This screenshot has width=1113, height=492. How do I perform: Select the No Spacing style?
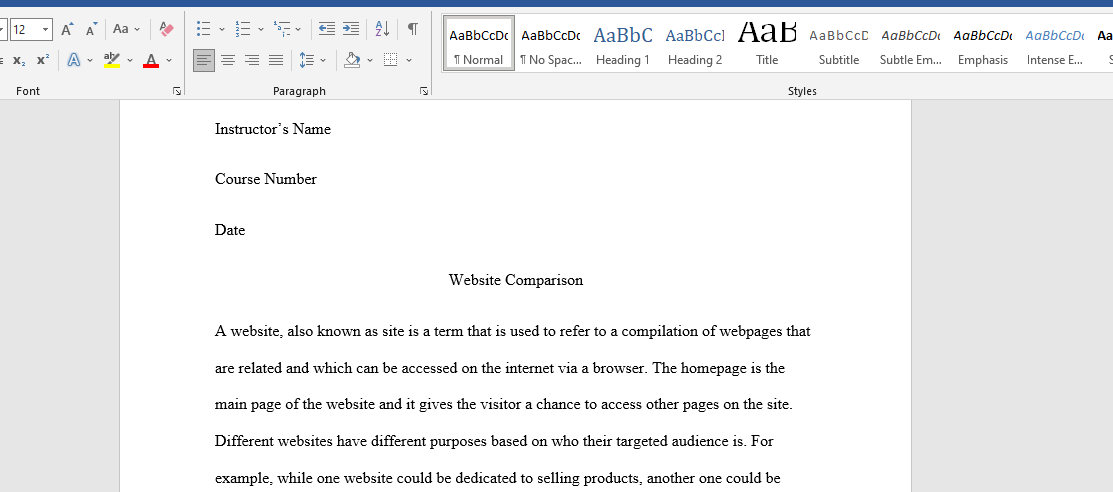point(551,44)
